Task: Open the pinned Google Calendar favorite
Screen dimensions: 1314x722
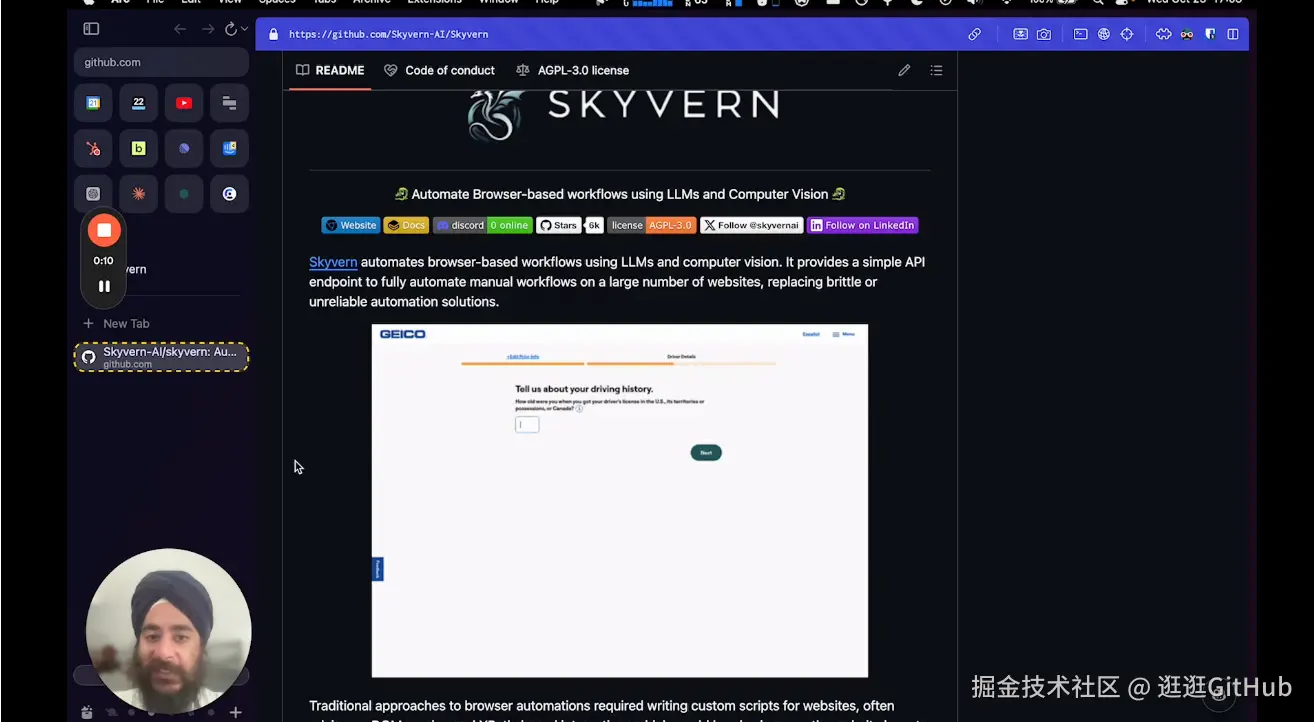Action: click(x=93, y=103)
